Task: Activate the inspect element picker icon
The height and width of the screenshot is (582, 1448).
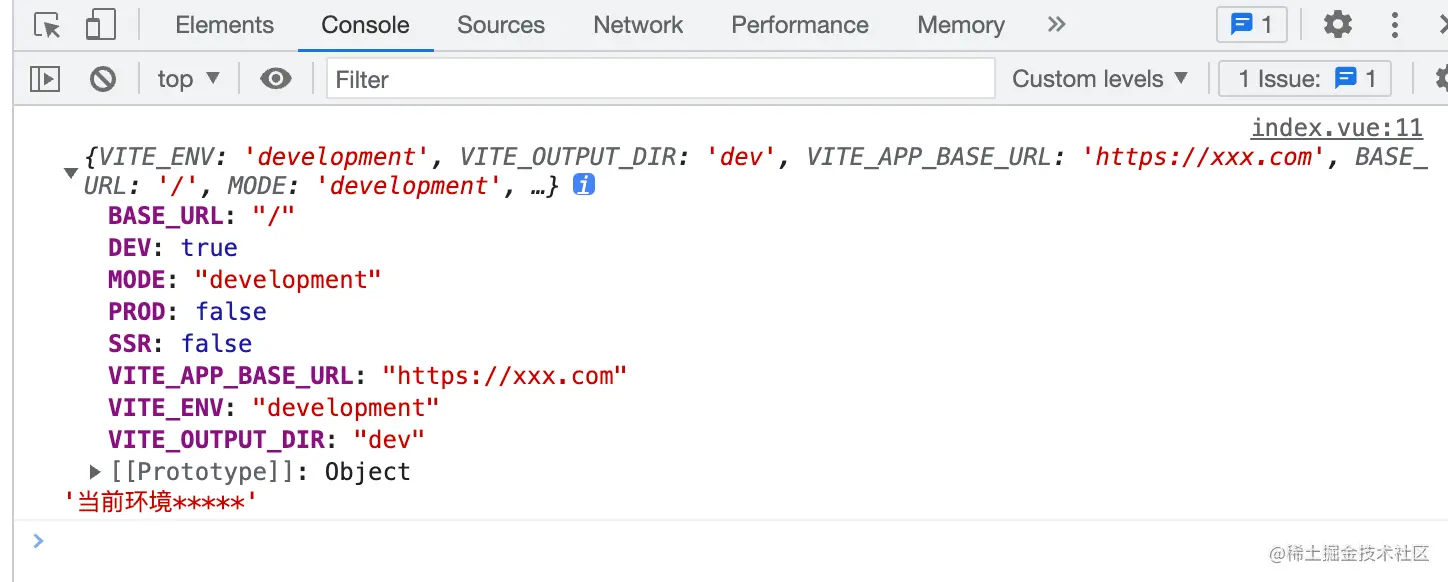Action: pos(46,25)
